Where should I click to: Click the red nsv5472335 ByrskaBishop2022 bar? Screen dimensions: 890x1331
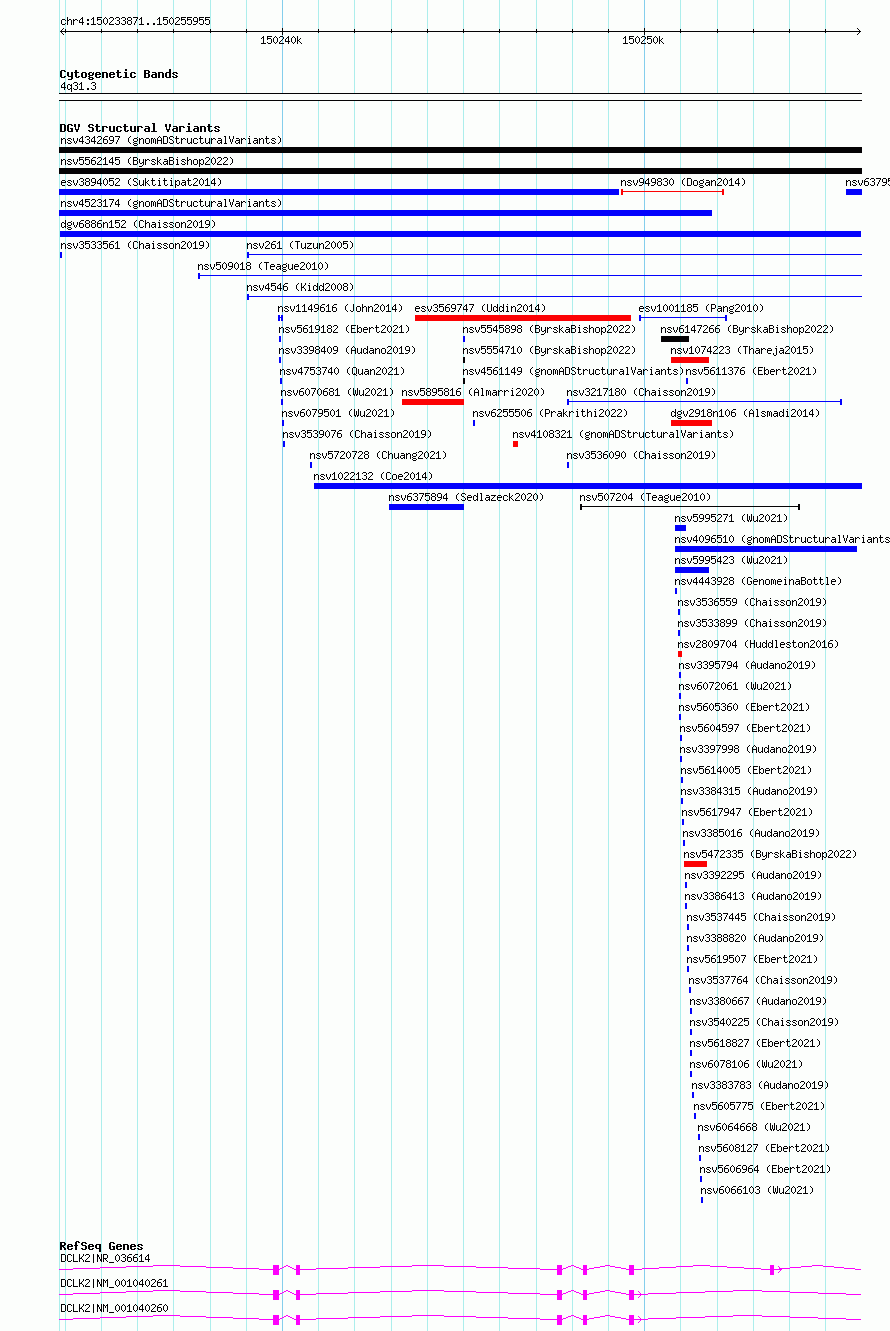tap(696, 864)
